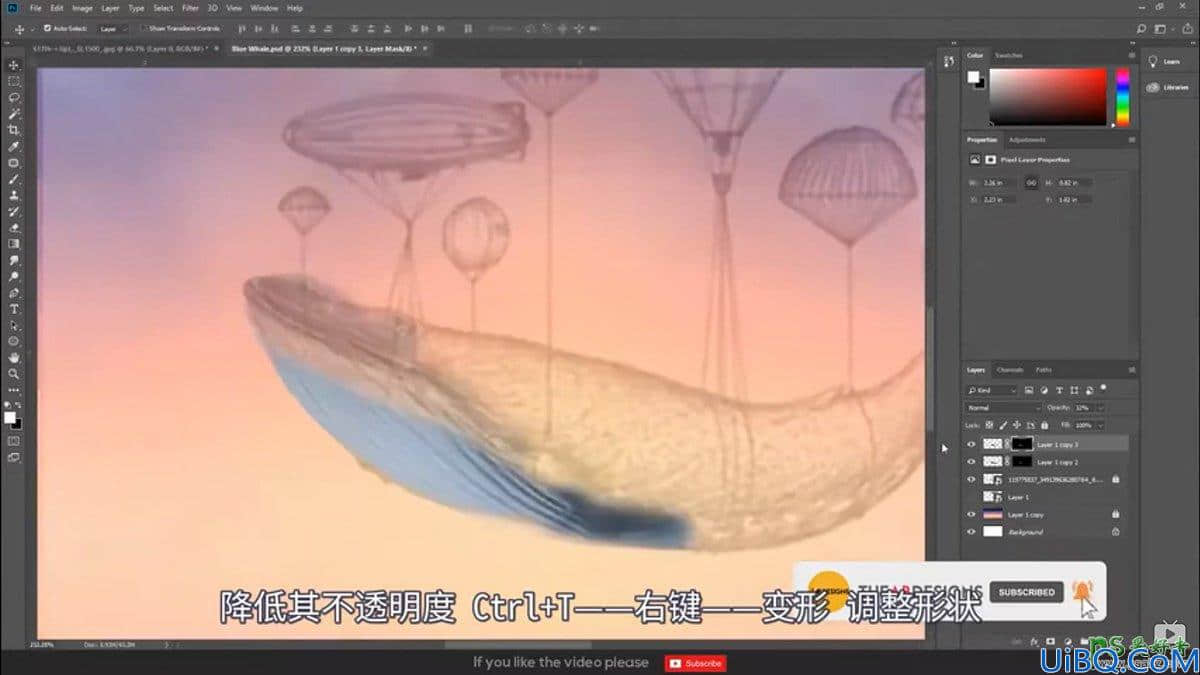Pick a color in the color field

[x=1050, y=97]
